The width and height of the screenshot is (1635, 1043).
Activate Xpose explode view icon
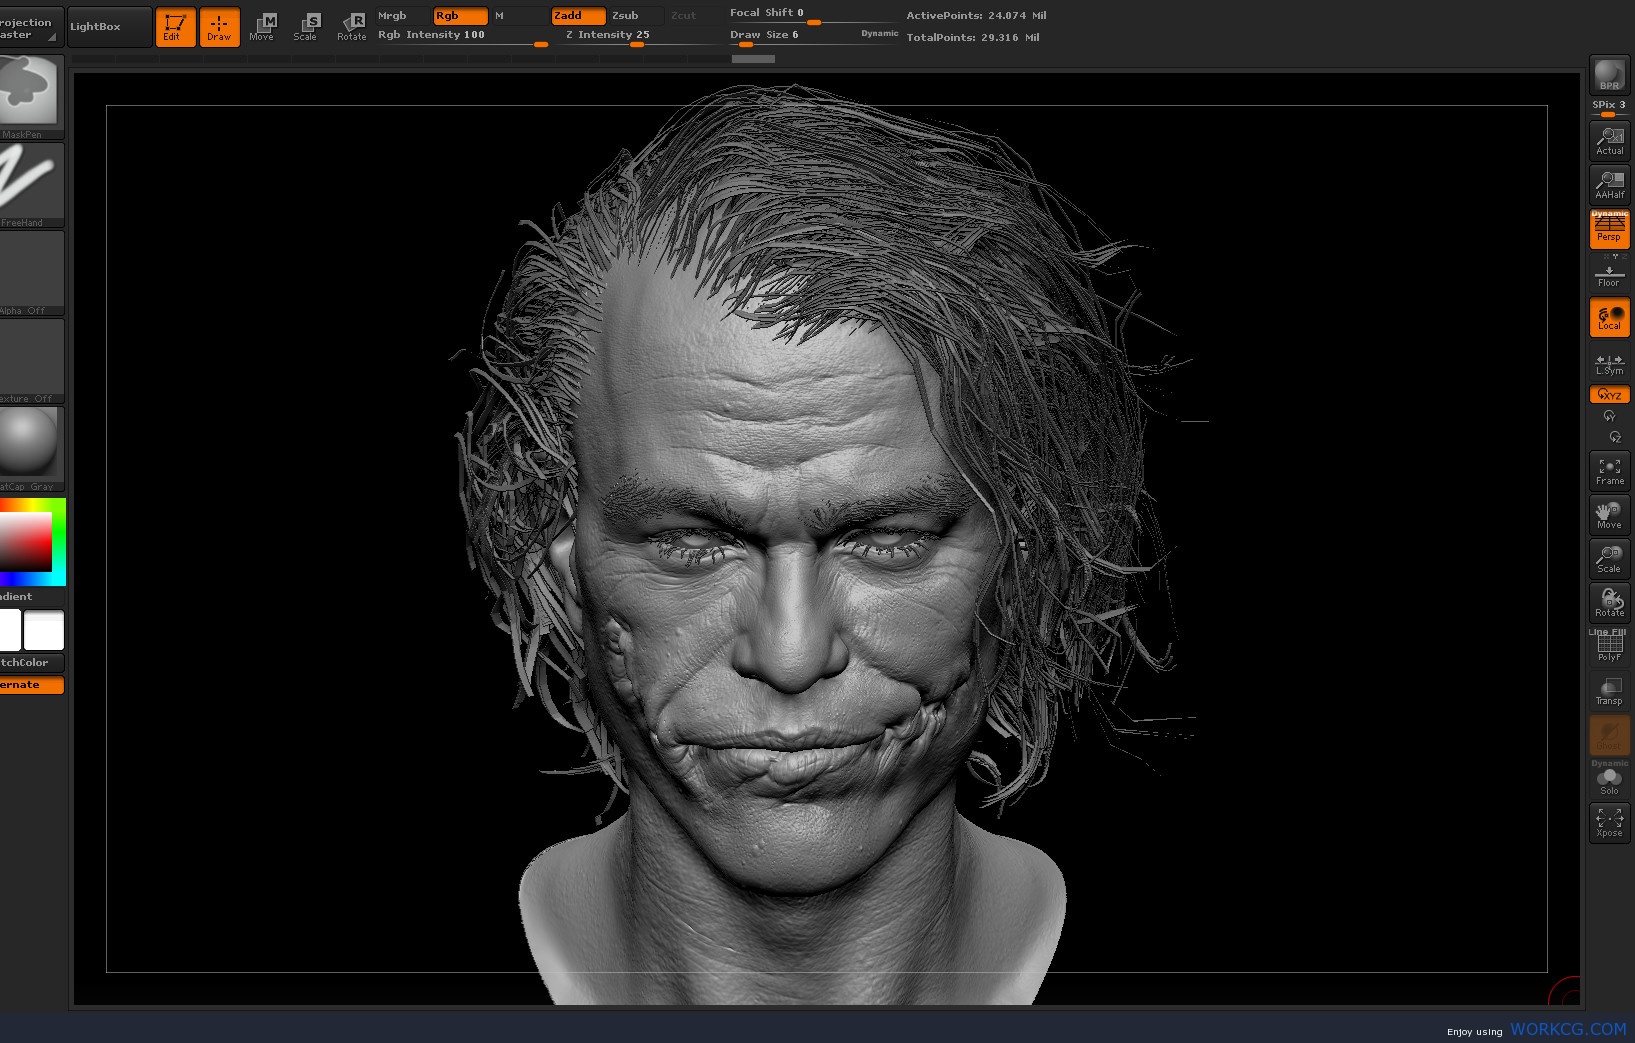pyautogui.click(x=1609, y=823)
